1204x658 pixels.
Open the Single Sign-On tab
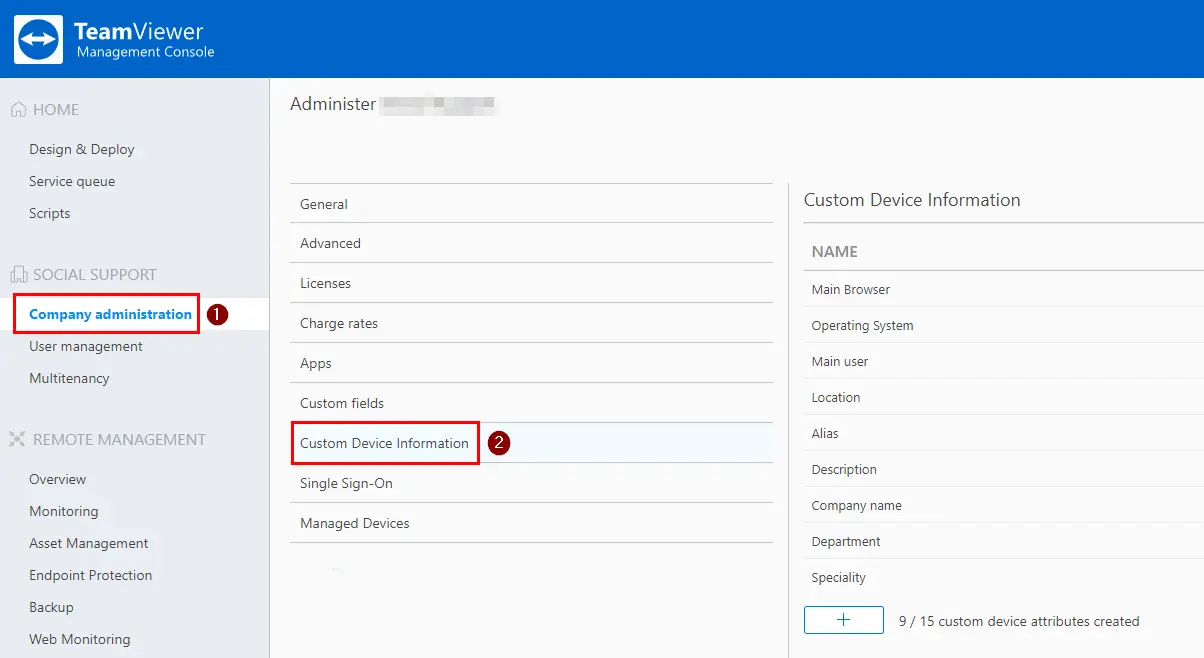(x=531, y=483)
